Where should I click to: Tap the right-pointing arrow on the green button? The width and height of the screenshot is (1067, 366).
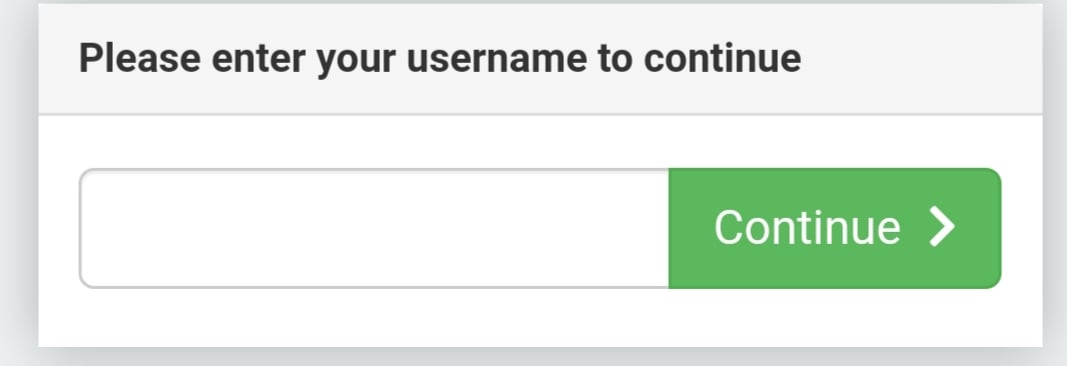942,227
